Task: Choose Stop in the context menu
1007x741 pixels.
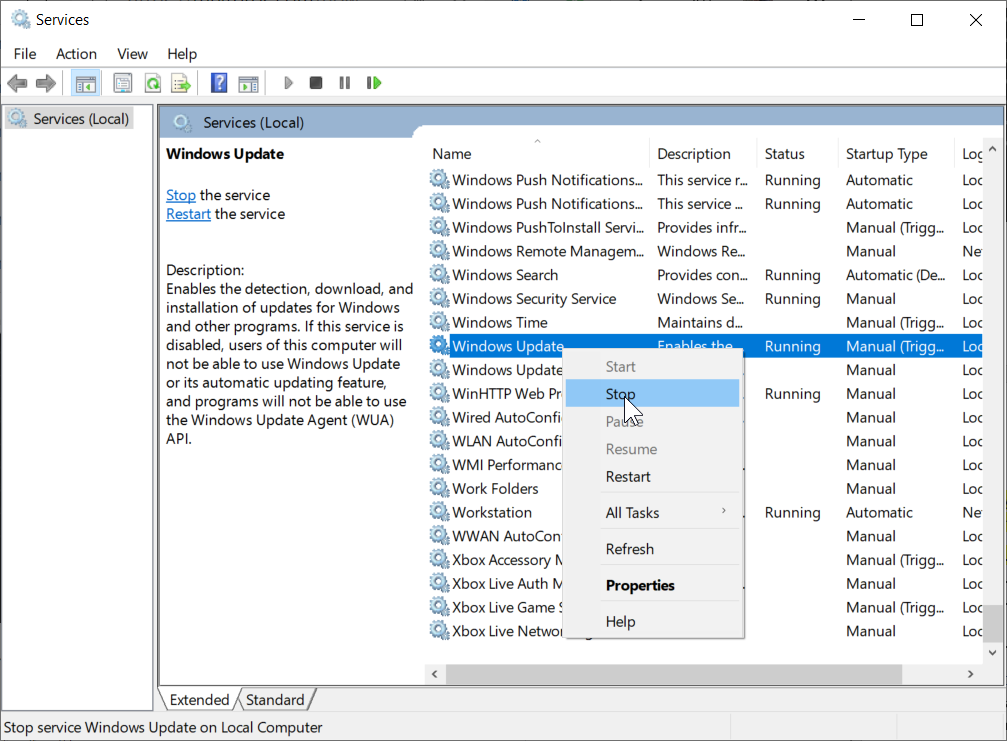Action: pyautogui.click(x=652, y=394)
